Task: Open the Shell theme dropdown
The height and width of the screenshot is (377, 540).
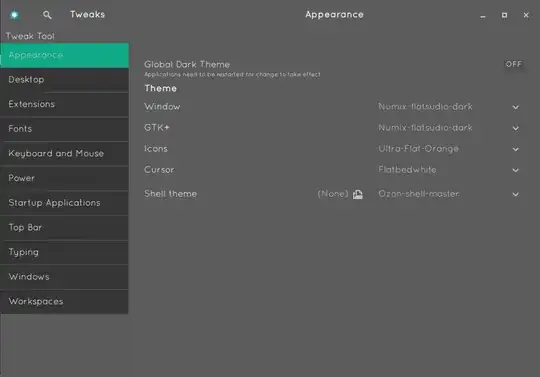Action: pyautogui.click(x=449, y=194)
